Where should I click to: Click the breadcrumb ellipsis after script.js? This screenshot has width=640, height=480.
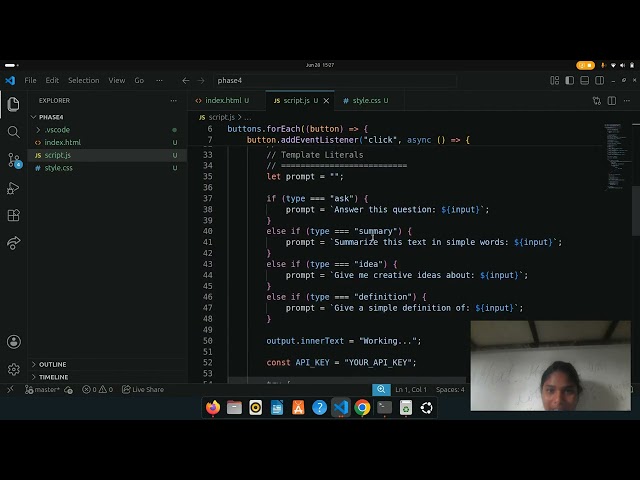248,117
